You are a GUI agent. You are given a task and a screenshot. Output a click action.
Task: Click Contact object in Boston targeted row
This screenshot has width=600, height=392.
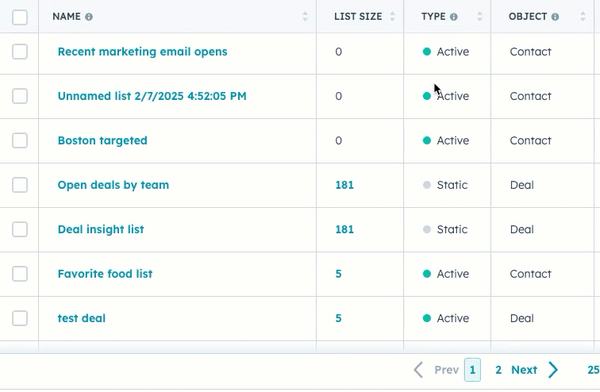pyautogui.click(x=530, y=140)
